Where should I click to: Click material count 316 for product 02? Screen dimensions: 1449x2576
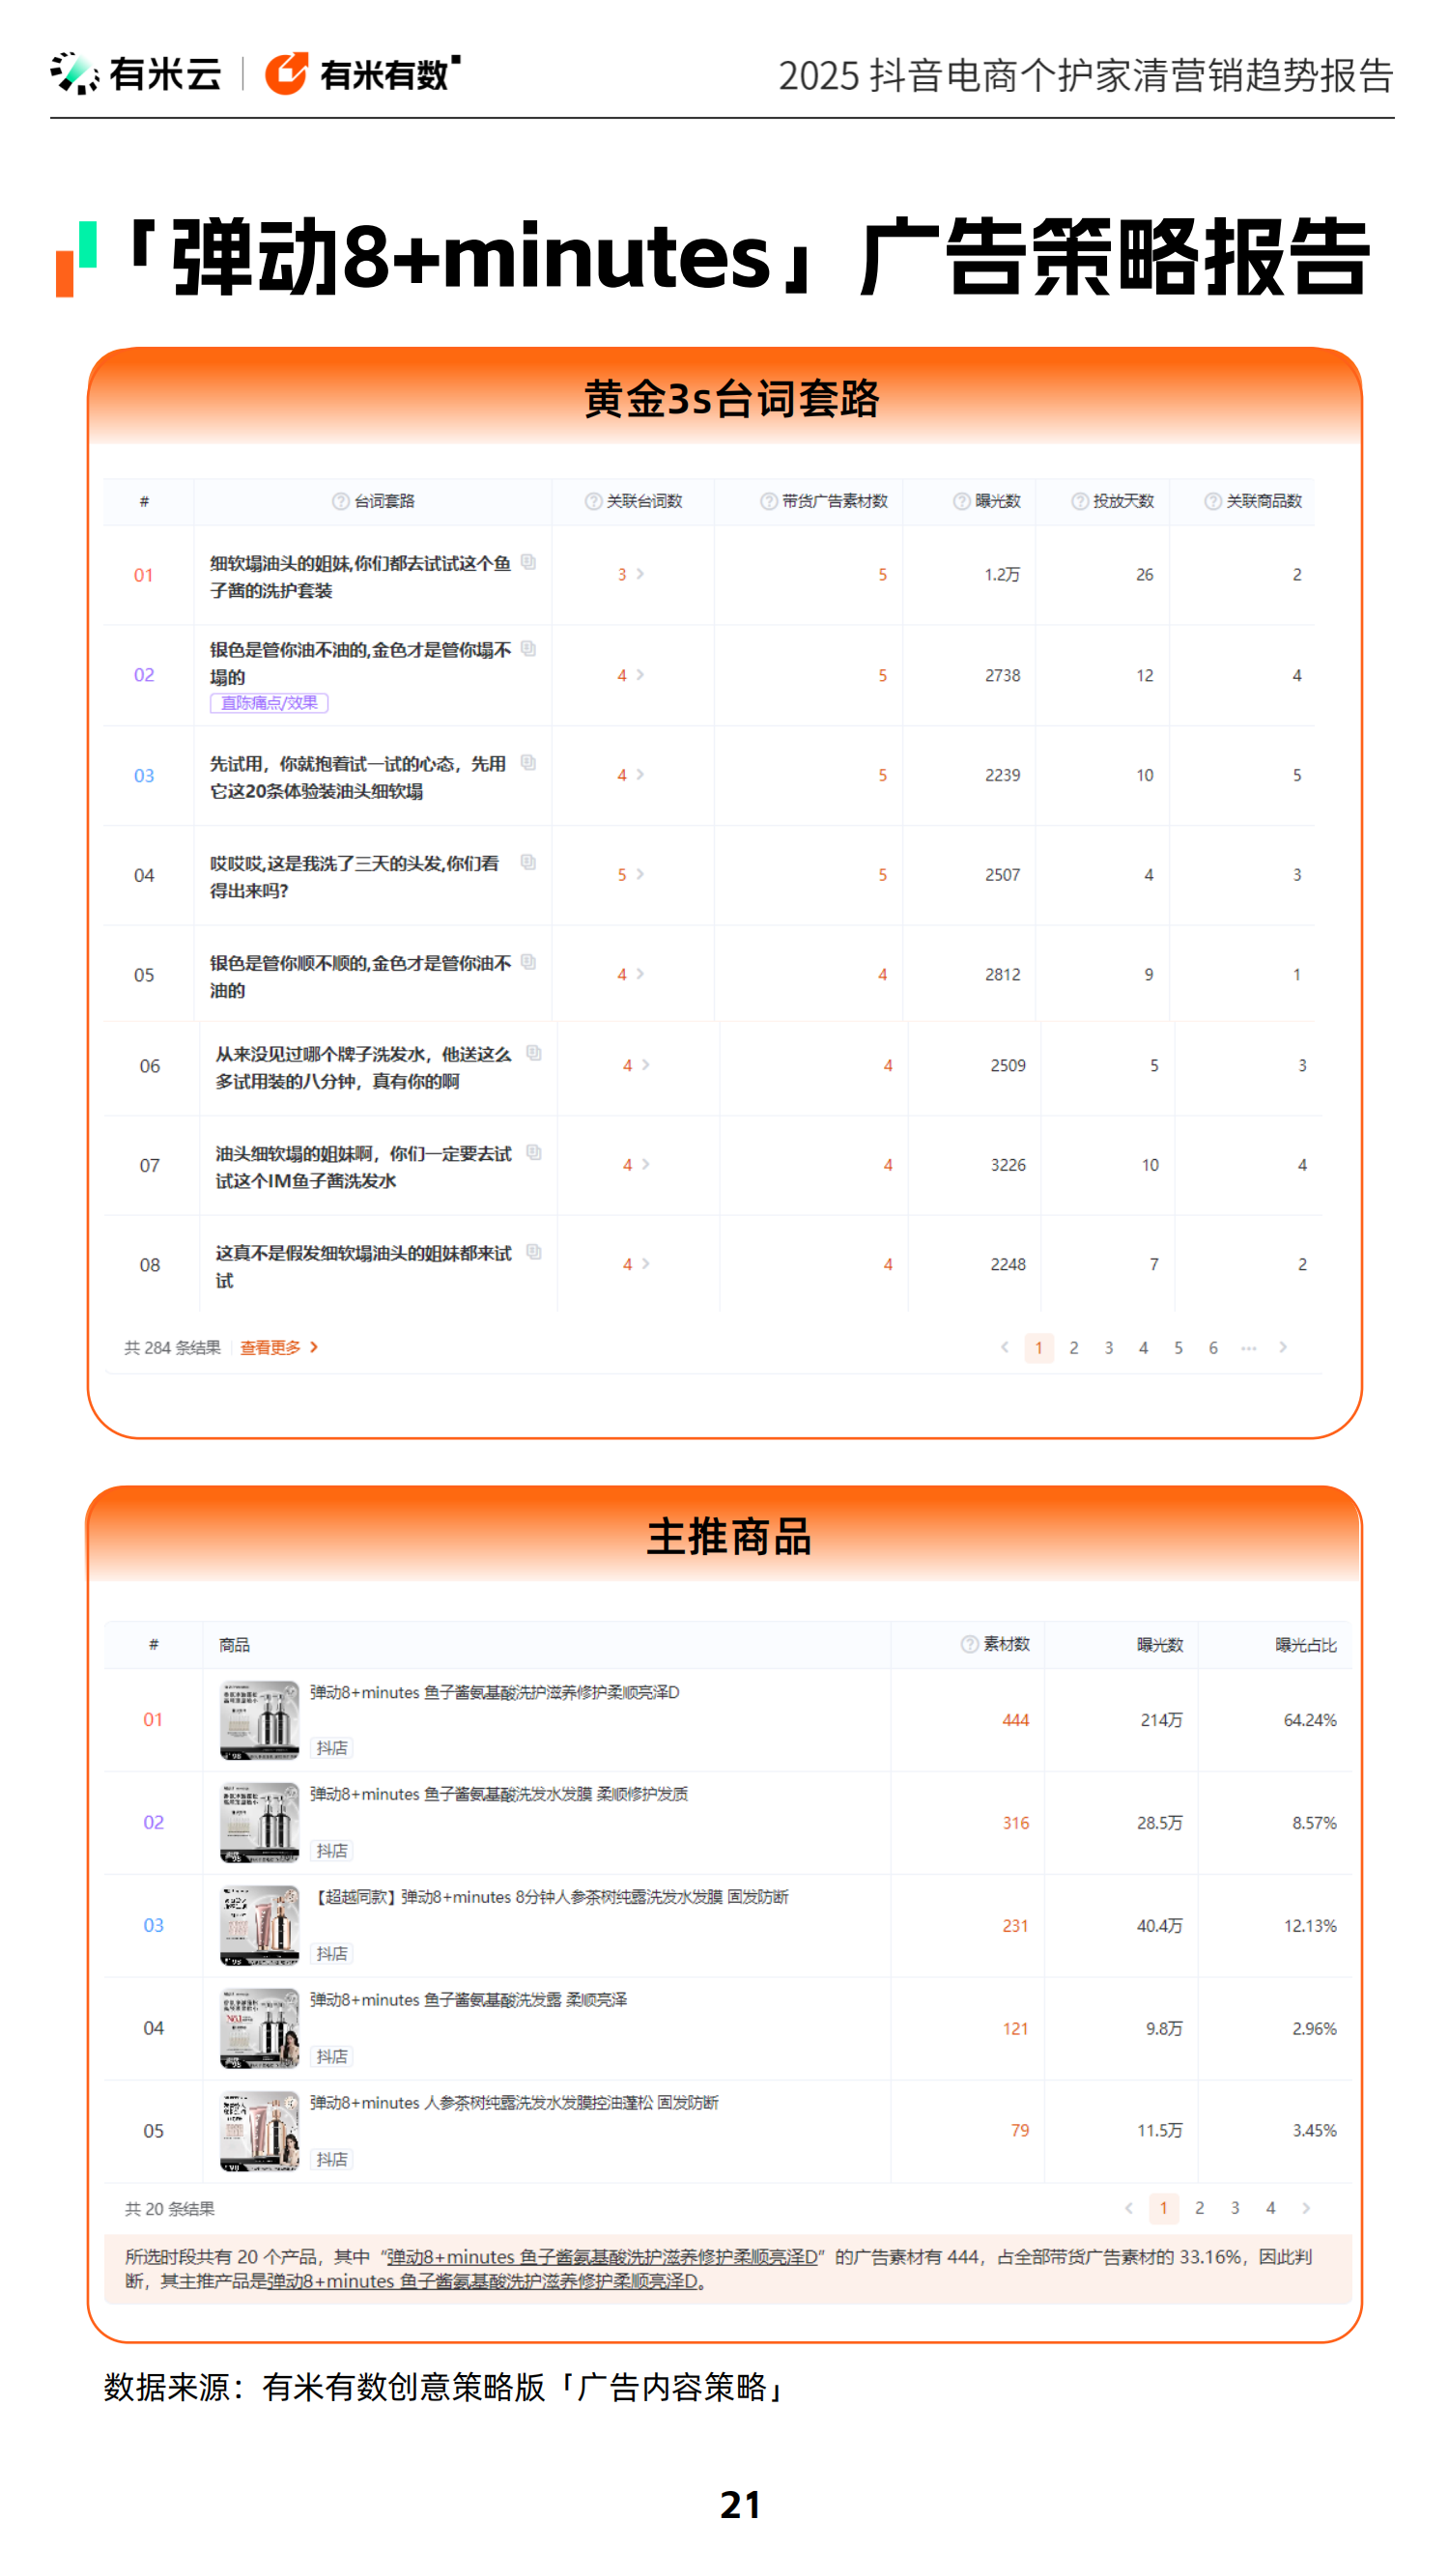1016,1823
